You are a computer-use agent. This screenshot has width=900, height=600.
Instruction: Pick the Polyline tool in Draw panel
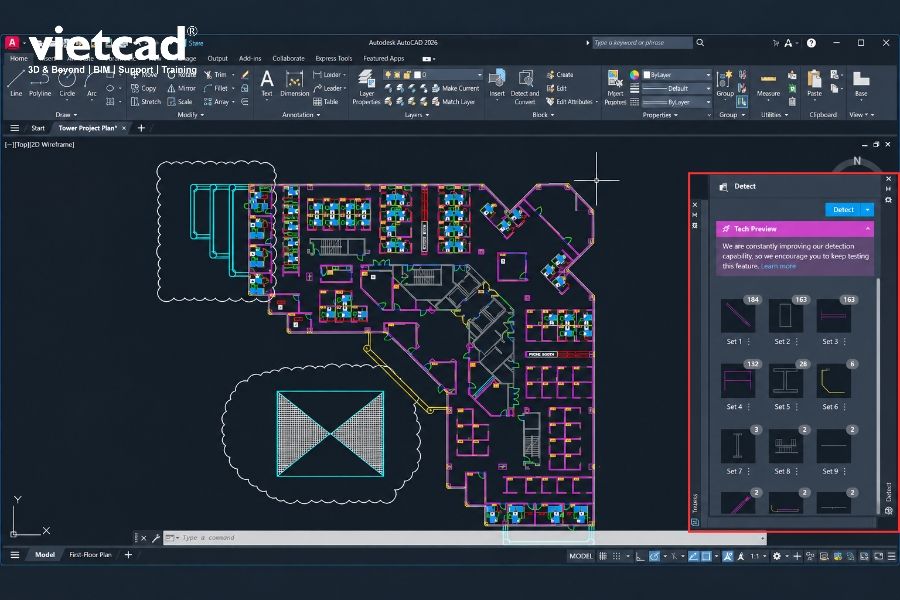(40, 84)
